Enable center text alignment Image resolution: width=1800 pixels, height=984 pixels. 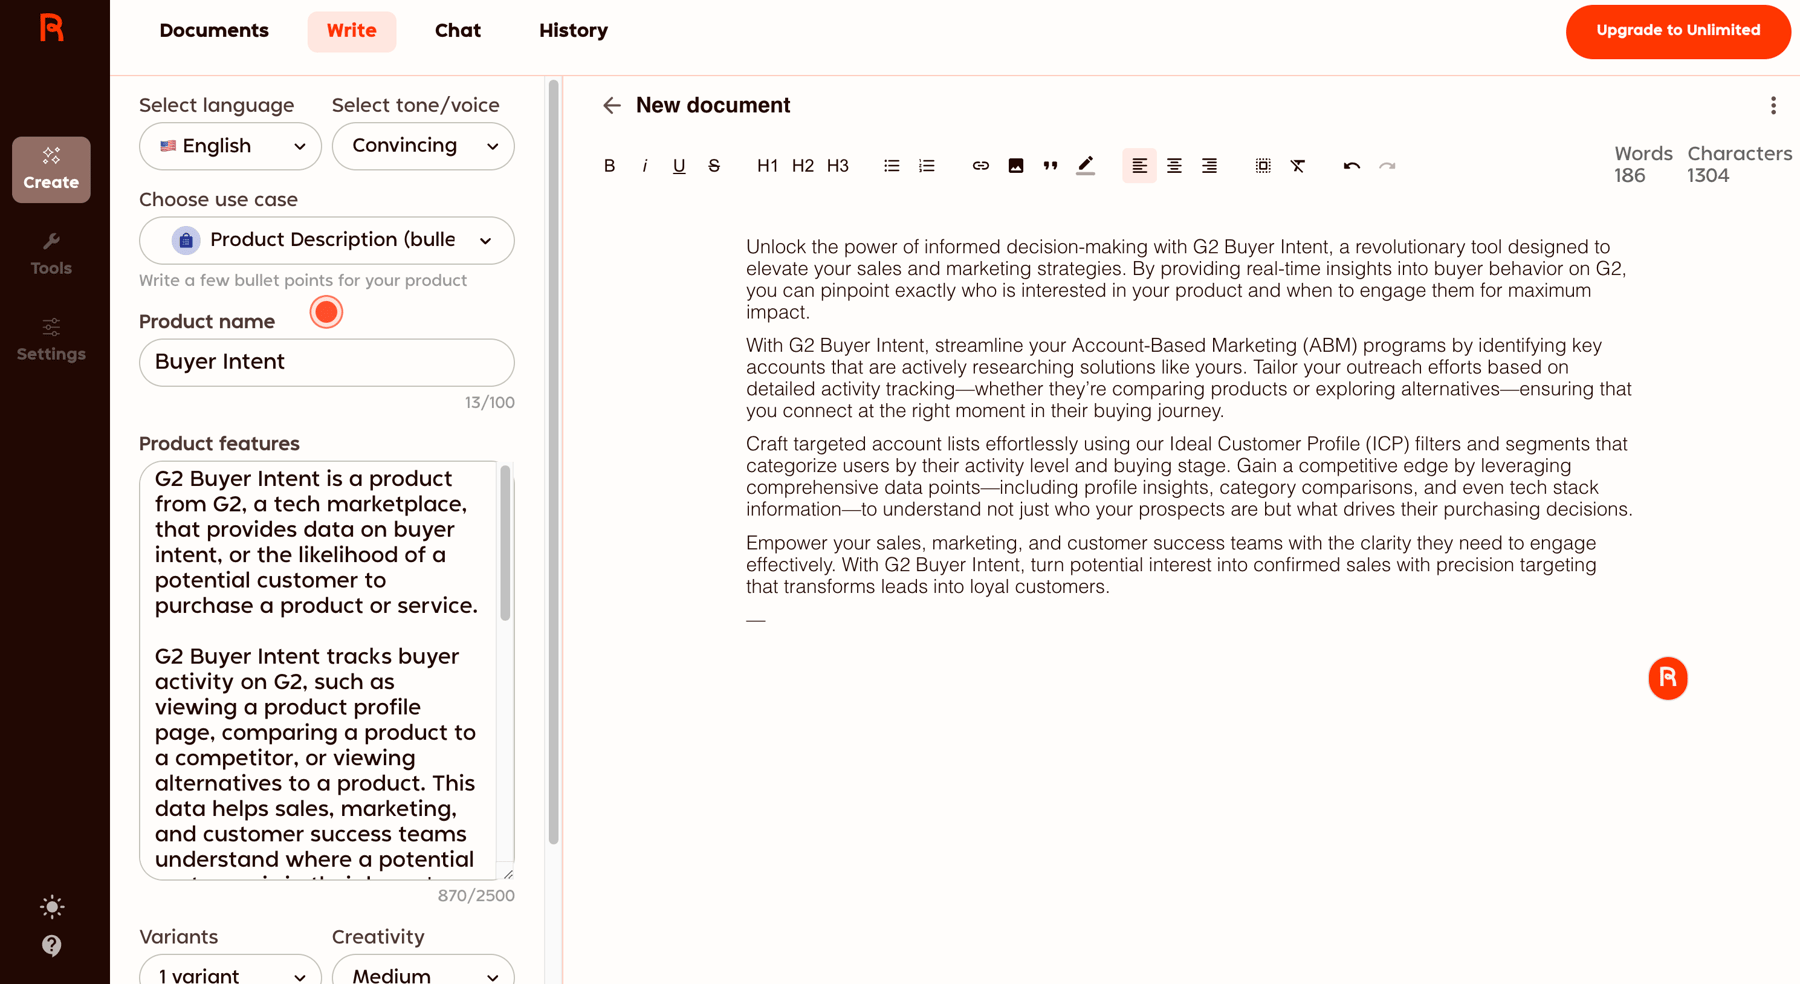[x=1174, y=165]
